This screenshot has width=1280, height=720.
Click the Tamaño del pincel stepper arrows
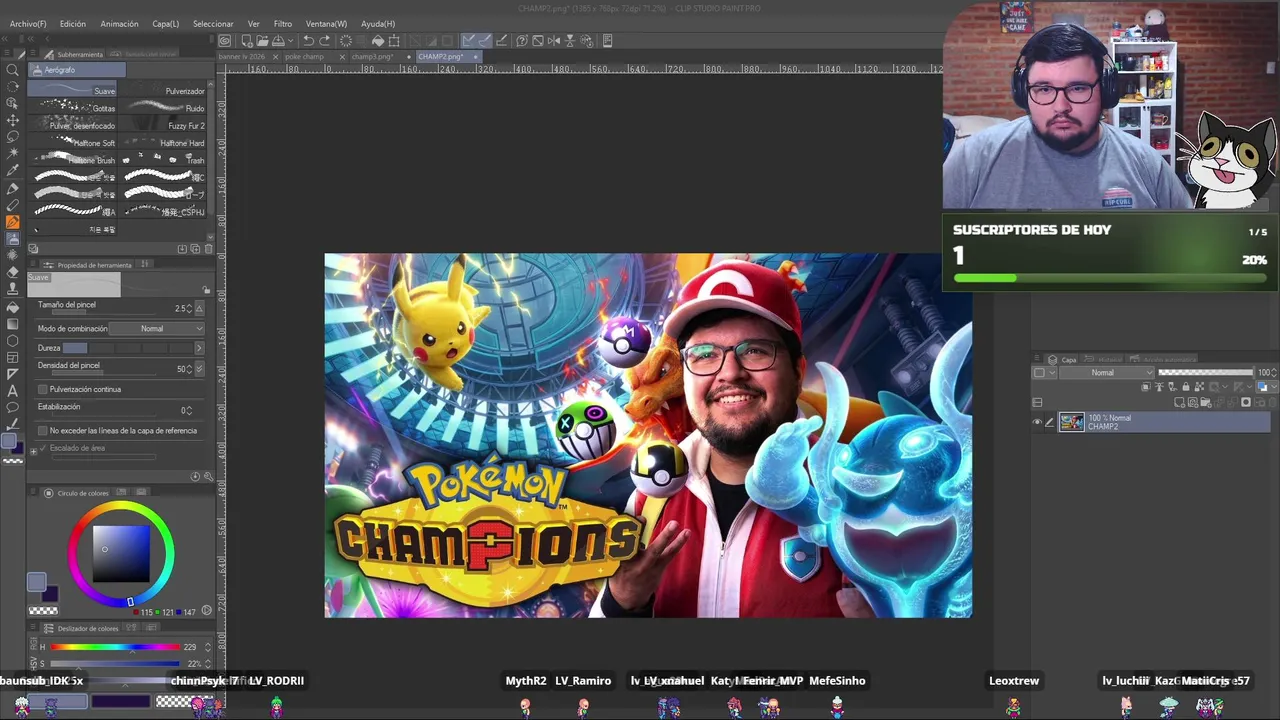pos(187,309)
